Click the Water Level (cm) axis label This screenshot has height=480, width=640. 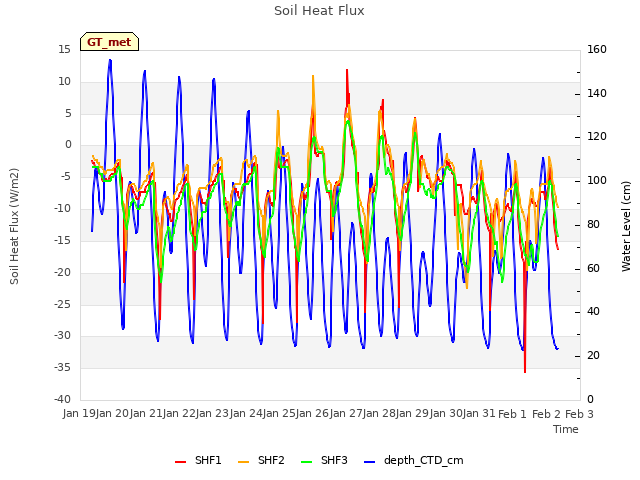tap(626, 227)
